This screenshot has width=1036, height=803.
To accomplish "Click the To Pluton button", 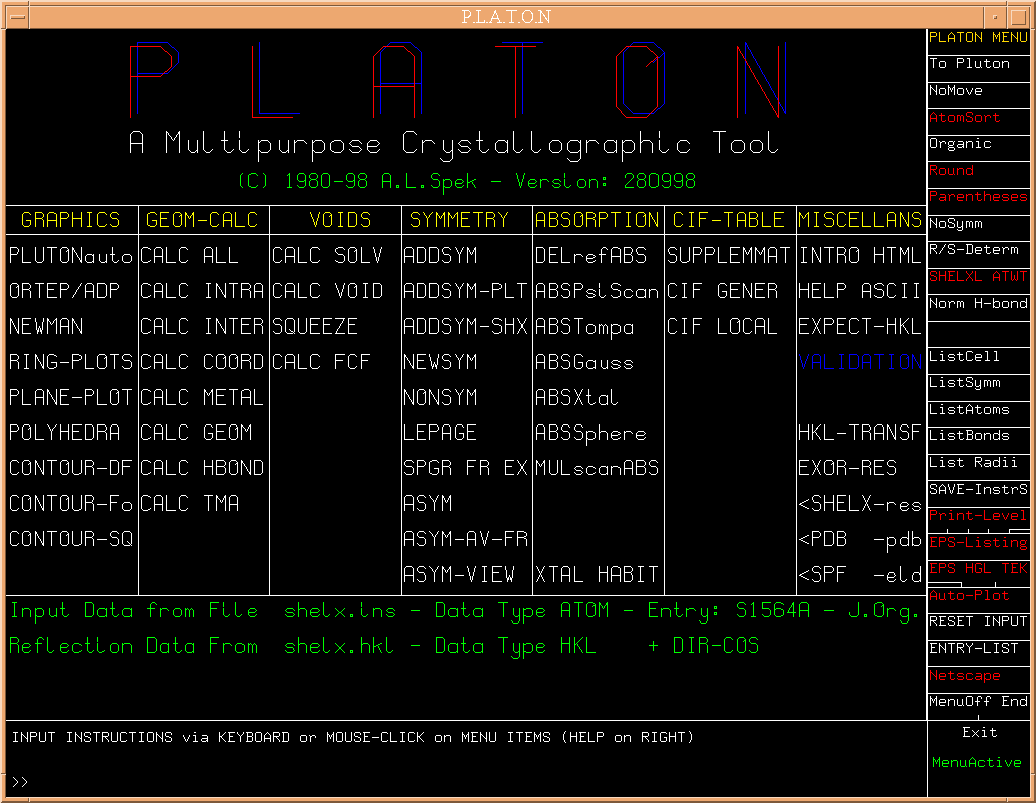I will click(x=969, y=63).
